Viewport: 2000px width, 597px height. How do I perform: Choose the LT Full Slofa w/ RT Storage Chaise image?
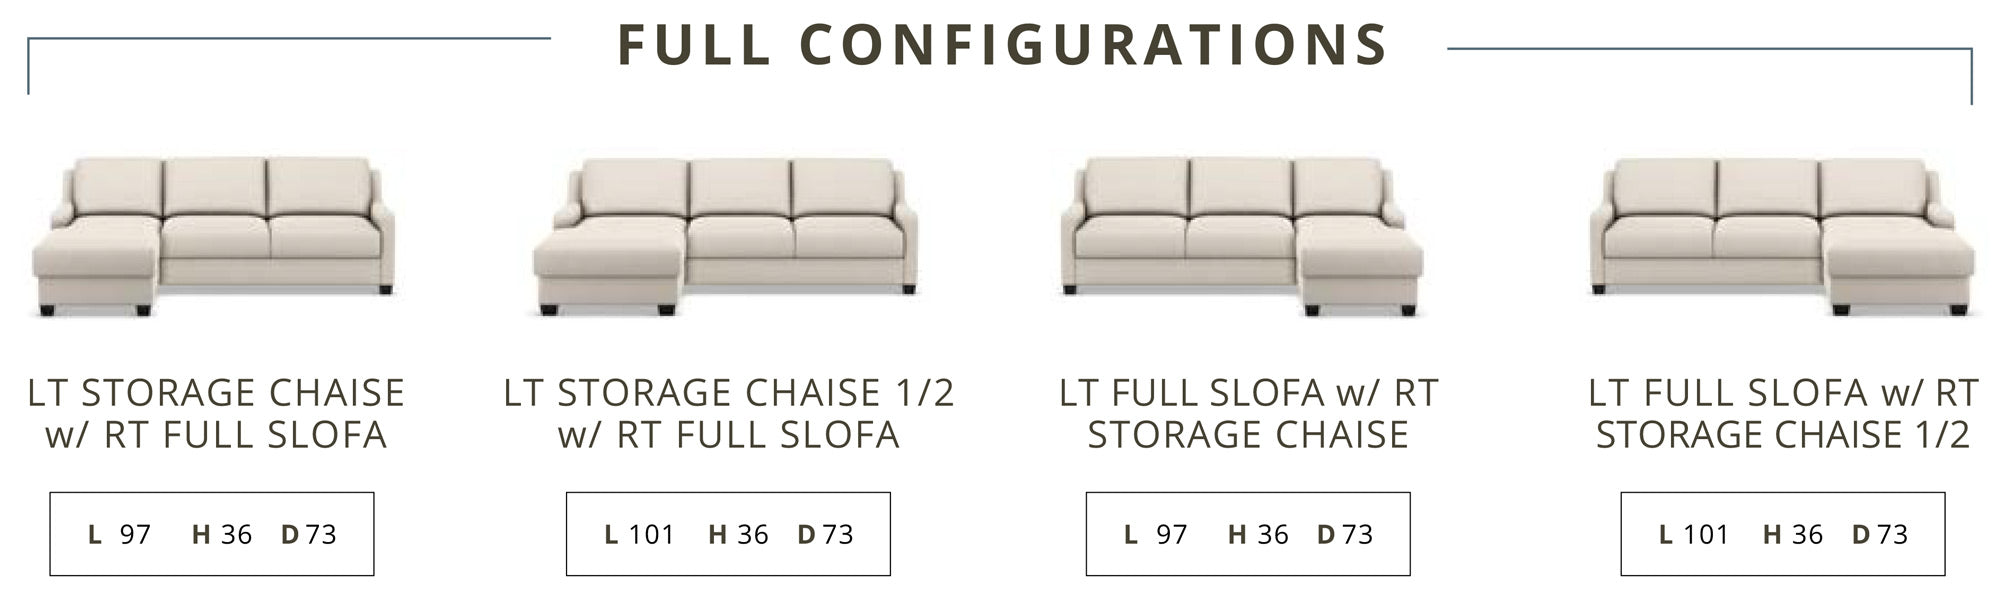pos(1241,236)
